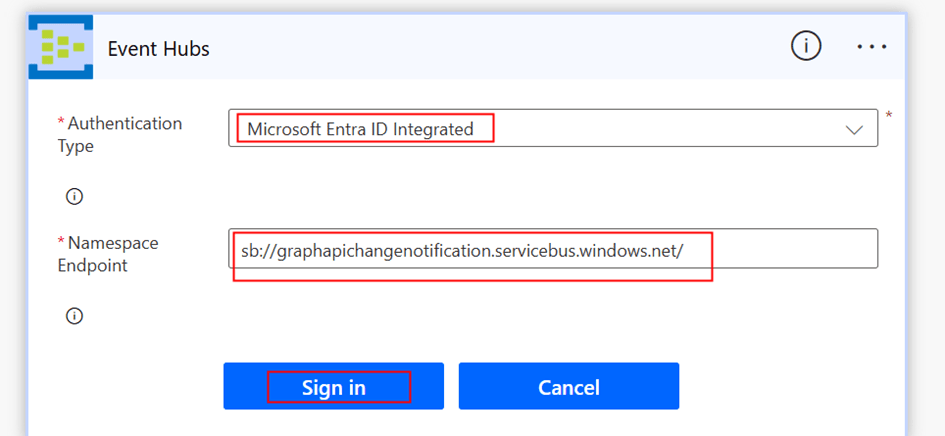
Task: Click the asterisk before Namespace Endpoint label
Action: pyautogui.click(x=60, y=243)
